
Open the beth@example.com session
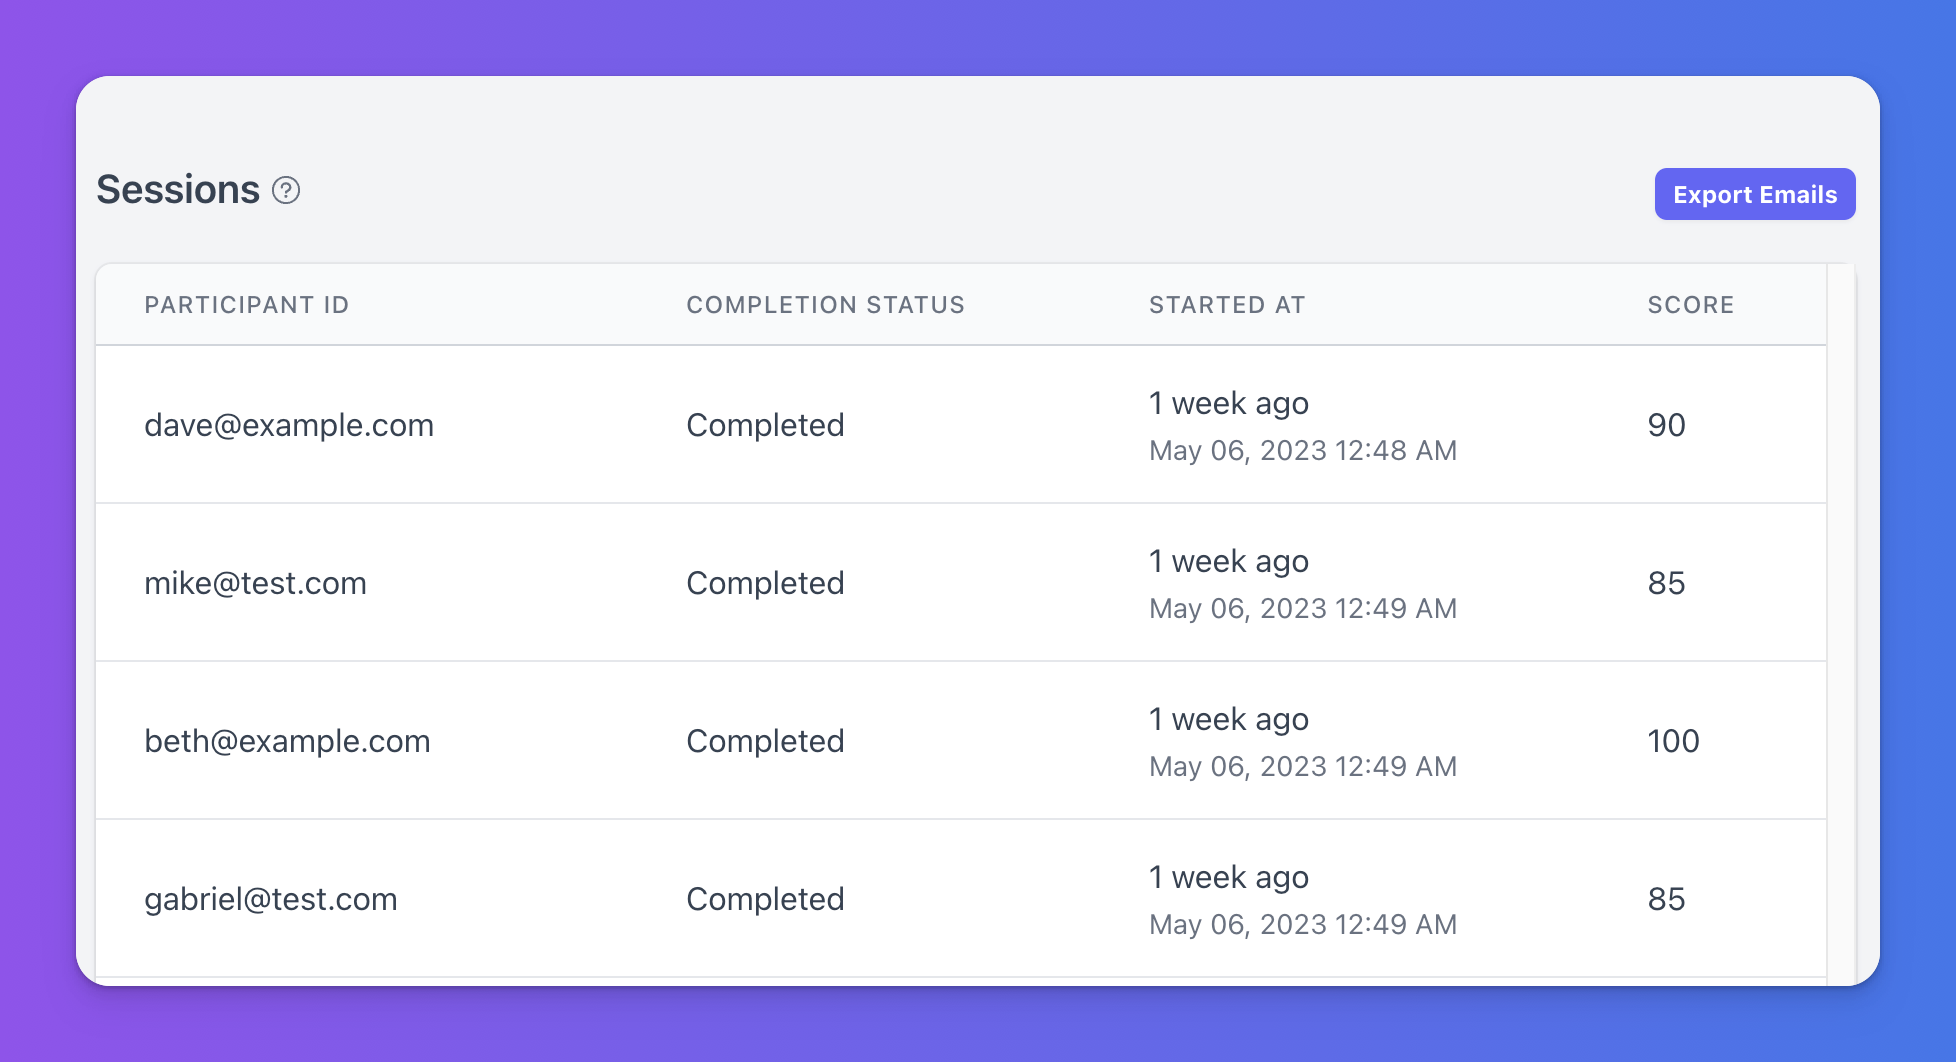(961, 741)
